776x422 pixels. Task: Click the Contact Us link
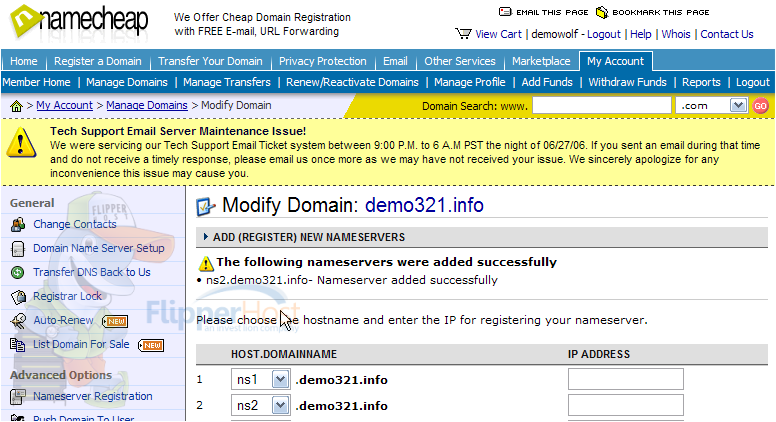[727, 34]
